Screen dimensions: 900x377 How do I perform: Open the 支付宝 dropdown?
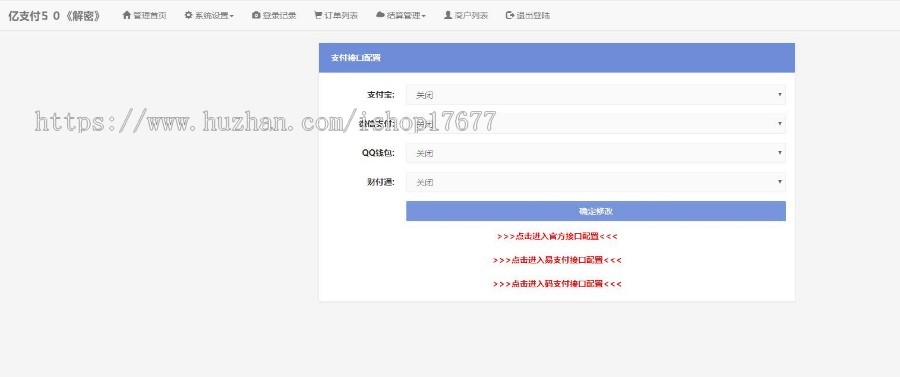(596, 95)
